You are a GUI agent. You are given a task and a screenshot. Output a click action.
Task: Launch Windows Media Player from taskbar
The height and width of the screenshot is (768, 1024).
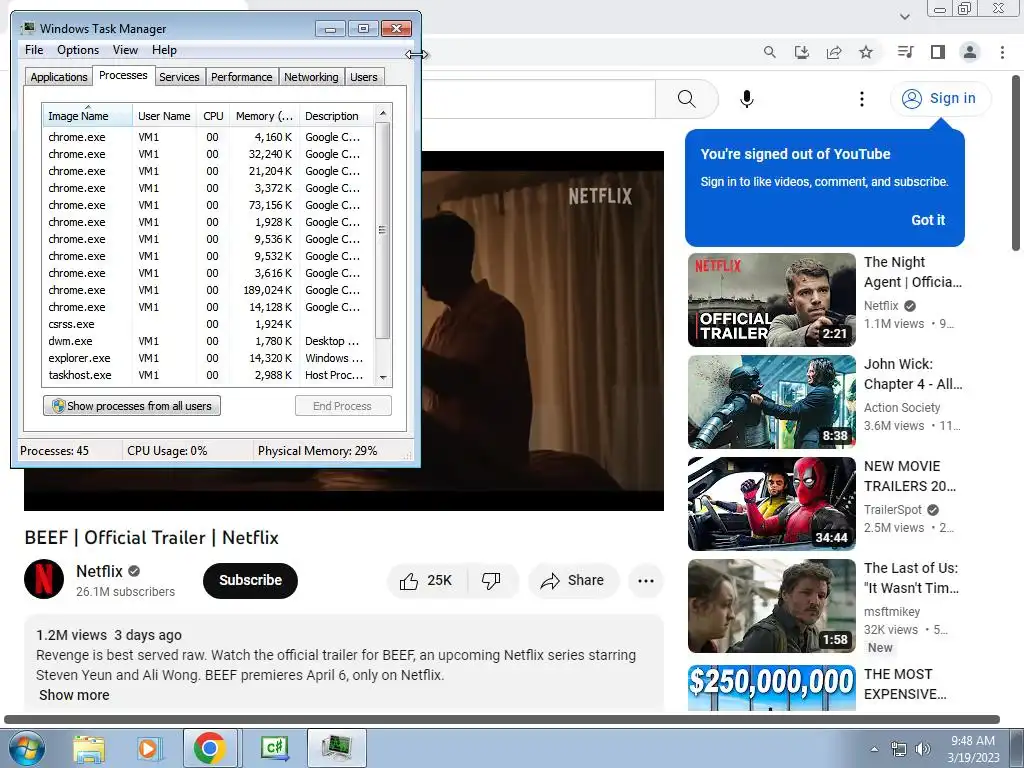(149, 748)
